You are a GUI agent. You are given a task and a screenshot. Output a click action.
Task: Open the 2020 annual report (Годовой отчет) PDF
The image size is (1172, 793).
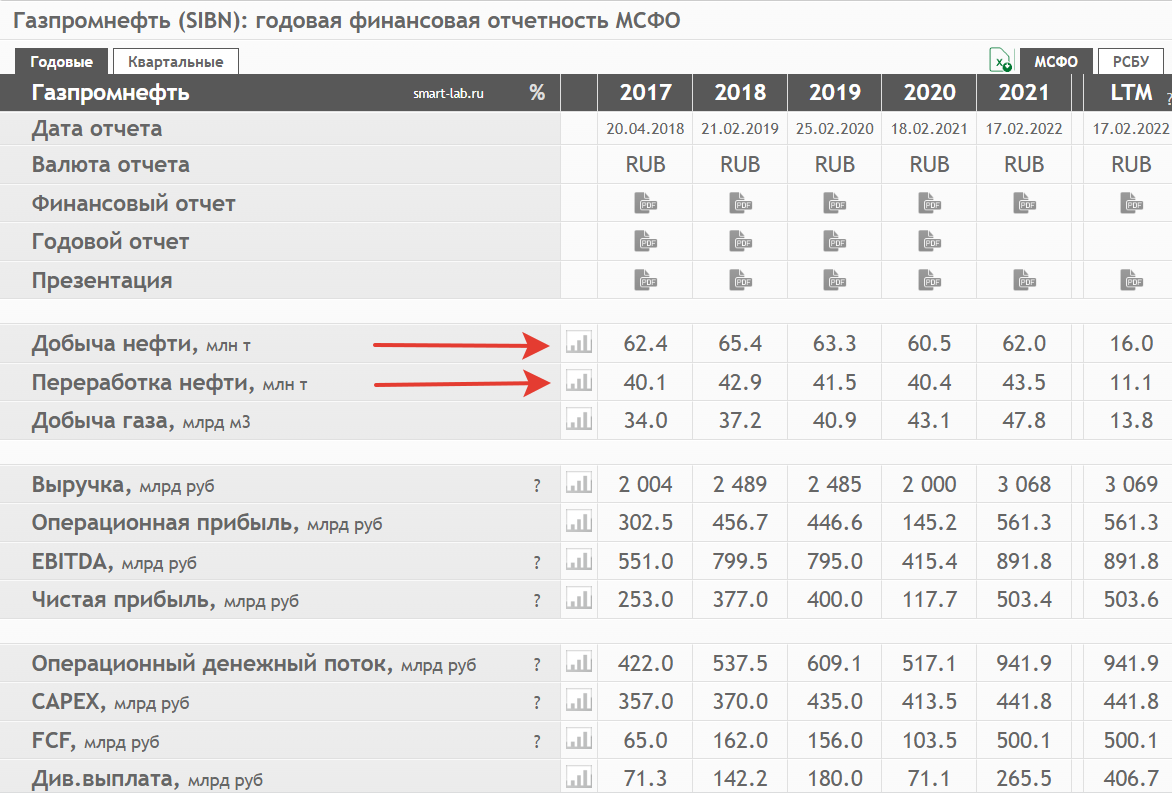click(x=929, y=241)
